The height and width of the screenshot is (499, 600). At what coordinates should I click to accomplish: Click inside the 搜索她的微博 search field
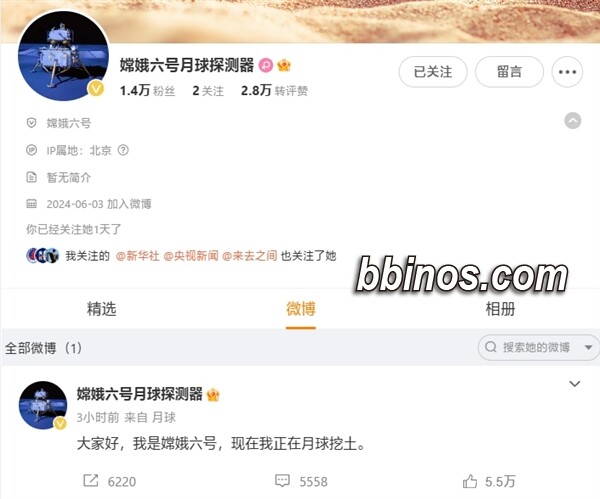538,347
